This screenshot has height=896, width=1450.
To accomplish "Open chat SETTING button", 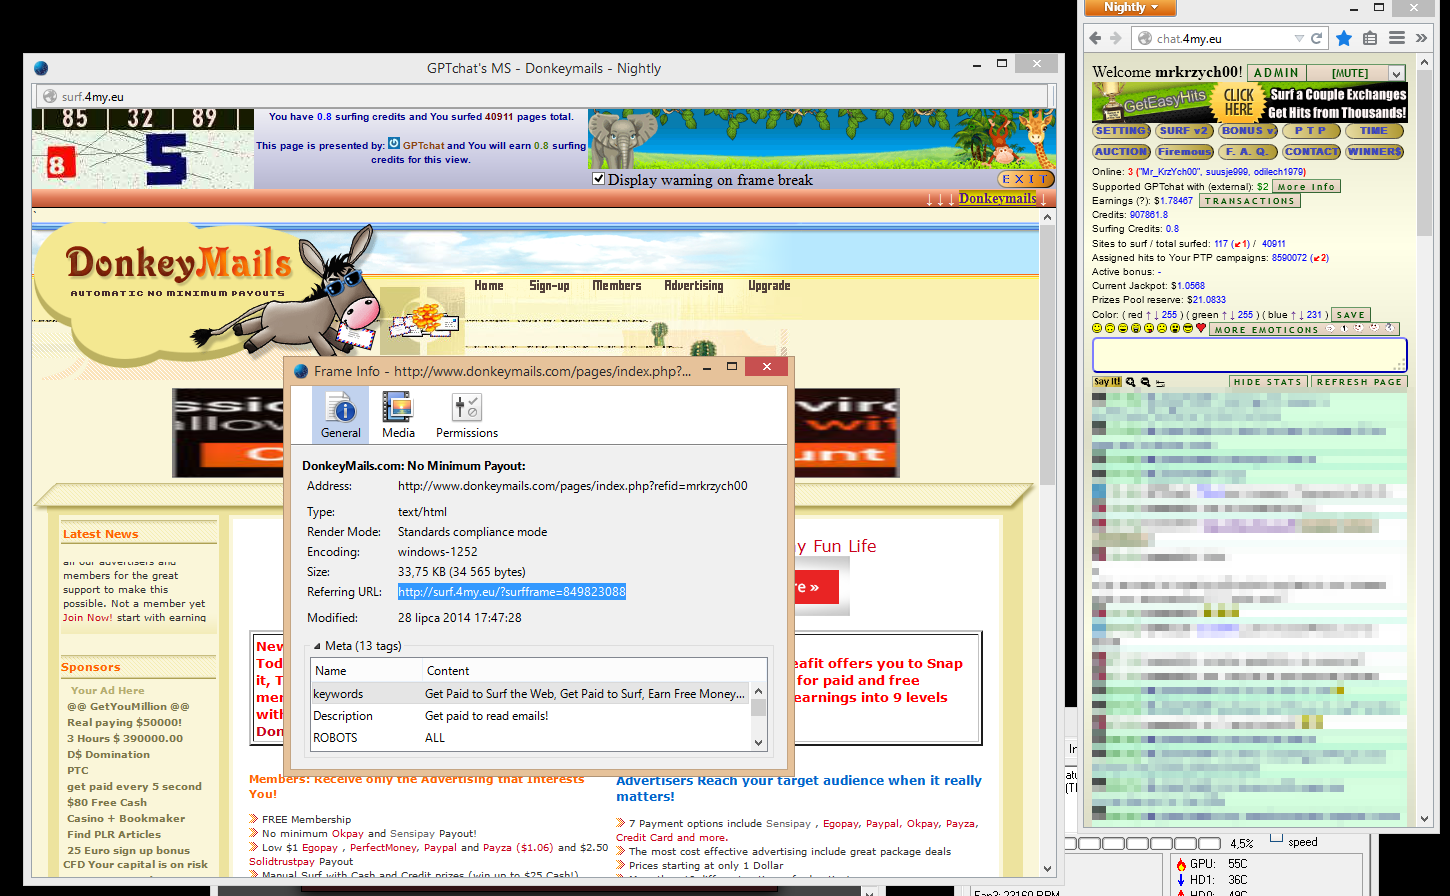I will click(x=1121, y=131).
